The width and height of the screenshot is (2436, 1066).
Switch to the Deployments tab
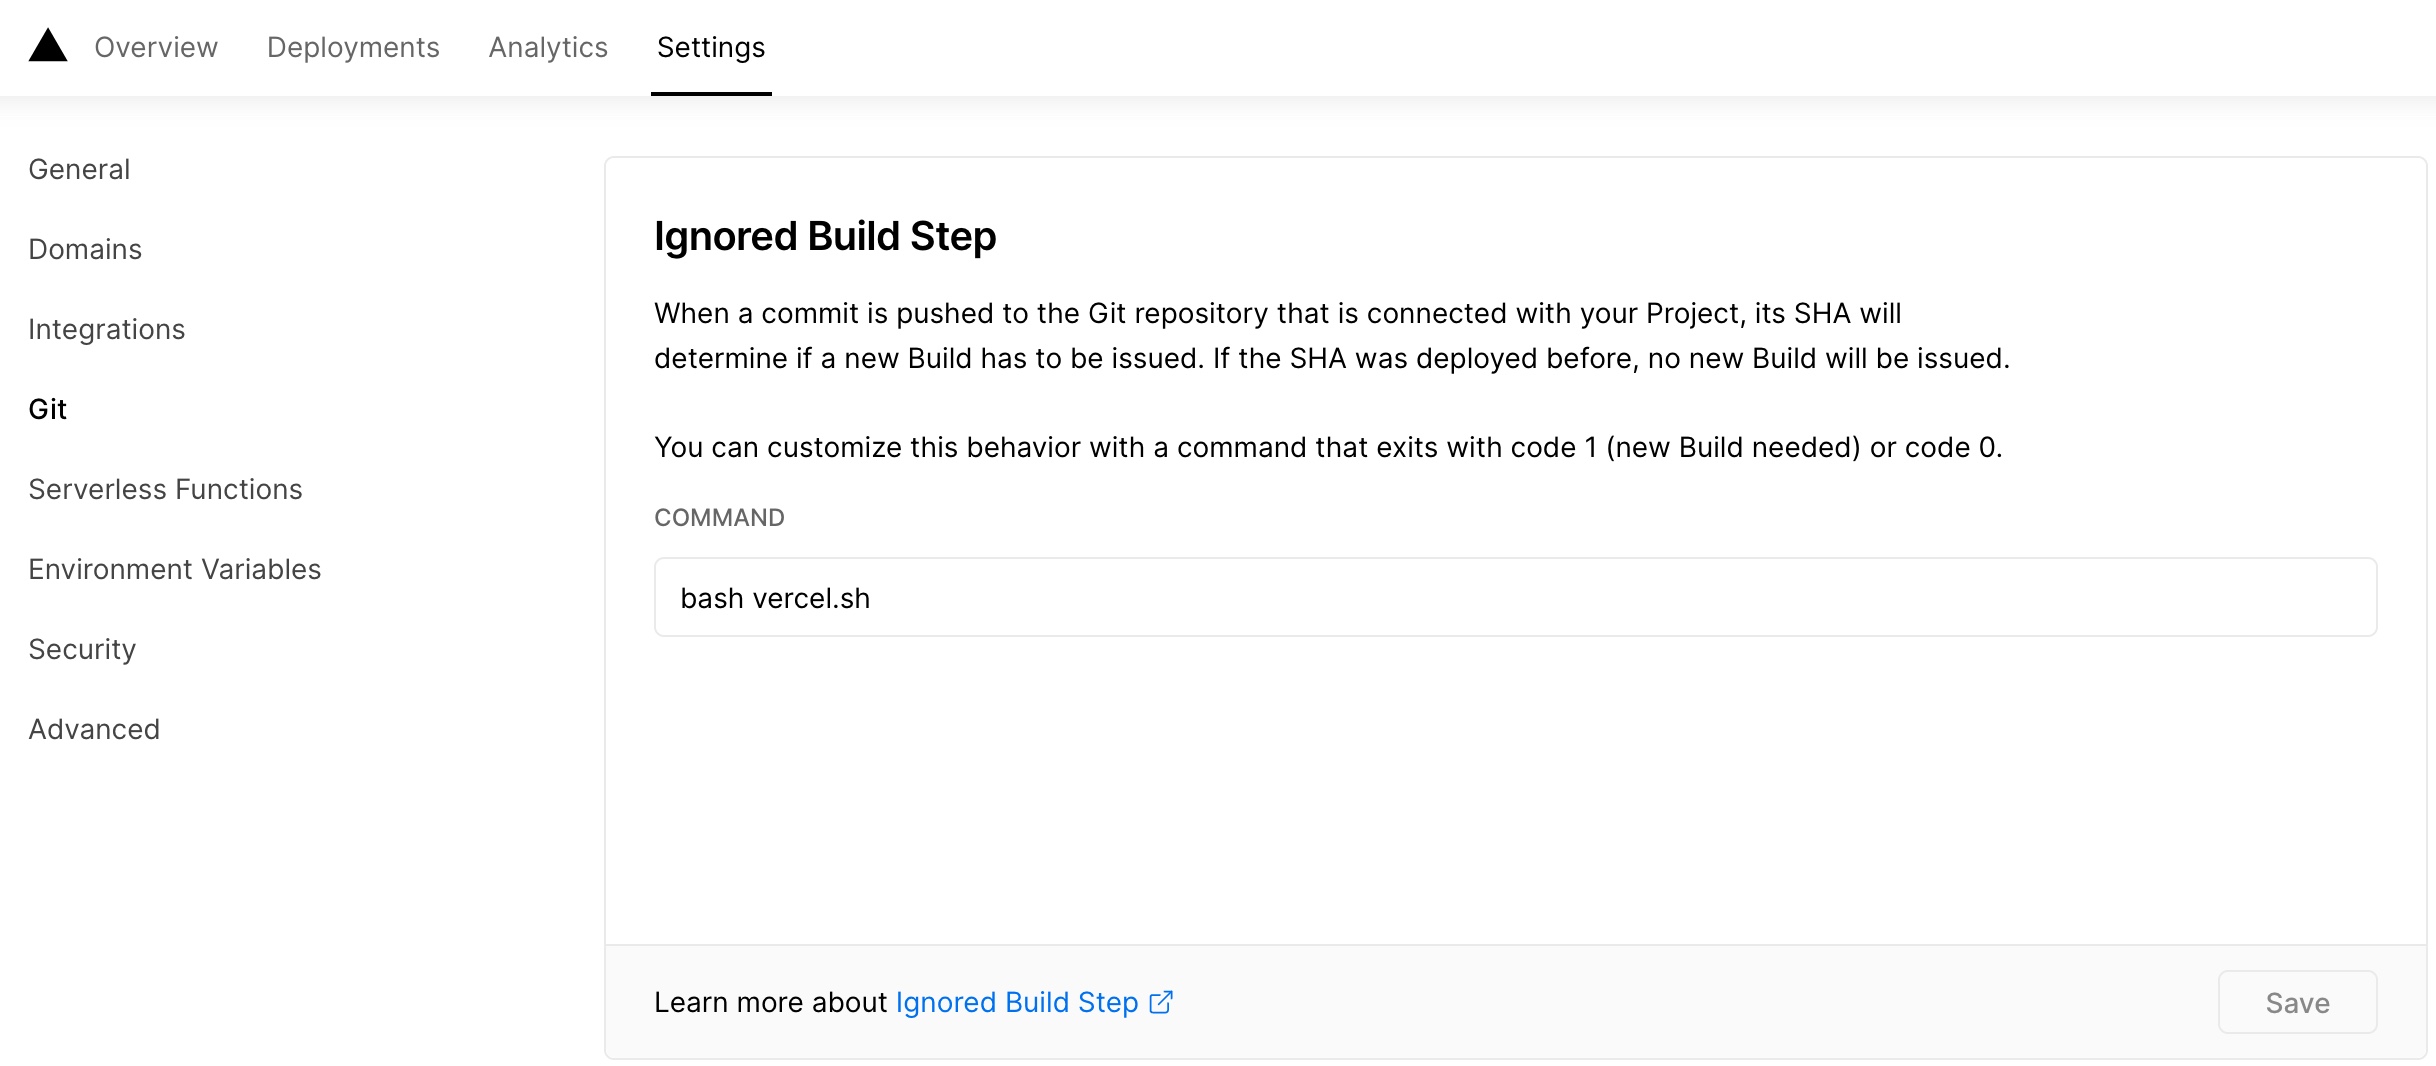click(353, 47)
